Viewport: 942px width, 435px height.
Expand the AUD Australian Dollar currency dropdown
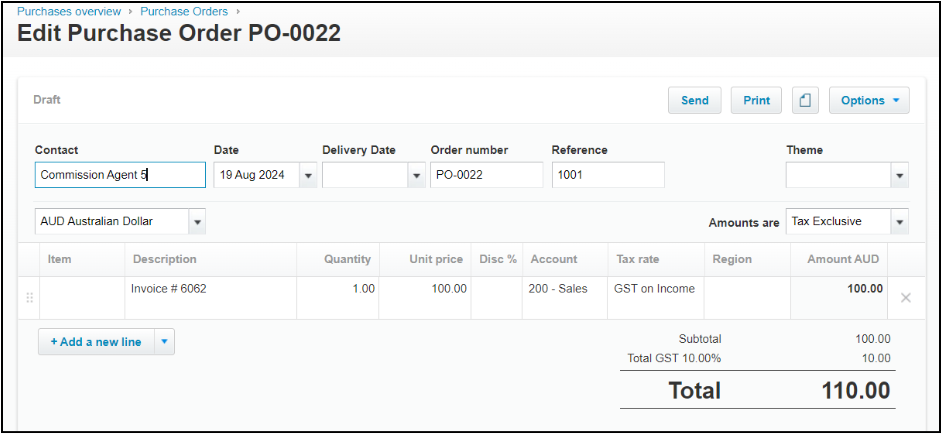coord(197,222)
